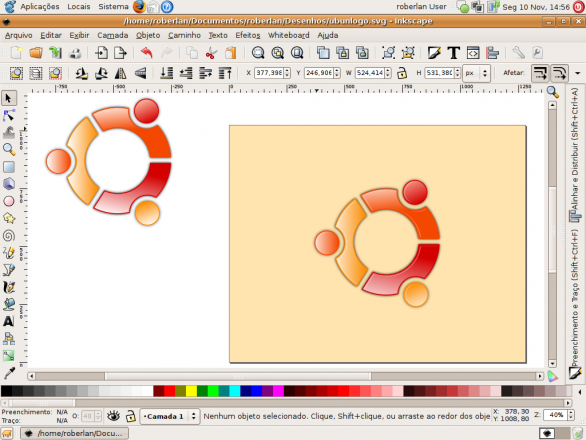Select the Text tool in toolbox

(9, 321)
